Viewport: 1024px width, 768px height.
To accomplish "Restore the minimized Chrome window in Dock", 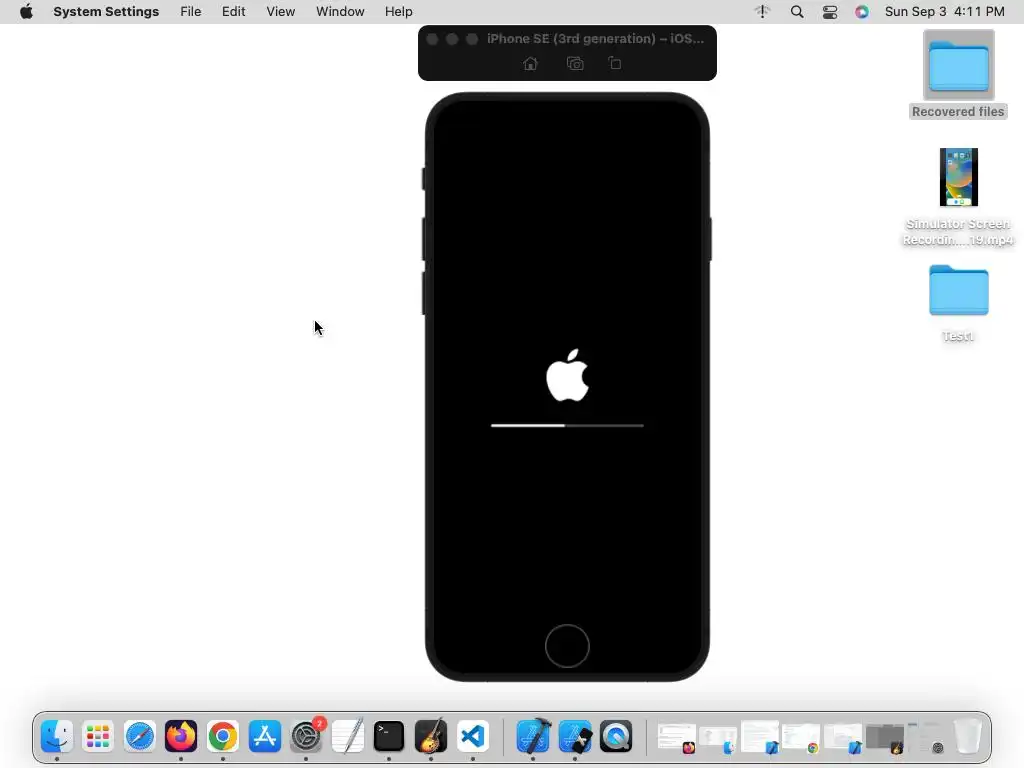I will [x=801, y=738].
